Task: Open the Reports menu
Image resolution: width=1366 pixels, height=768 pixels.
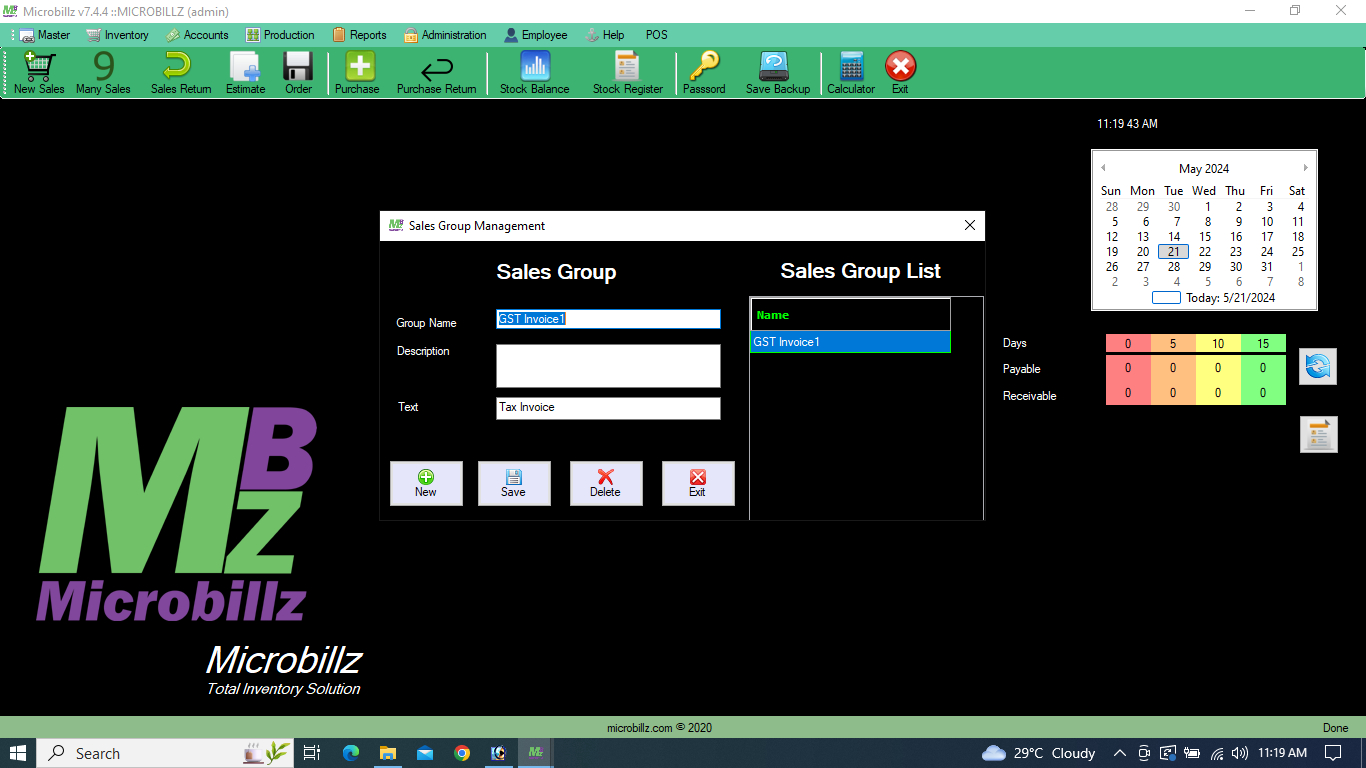Action: [x=359, y=35]
